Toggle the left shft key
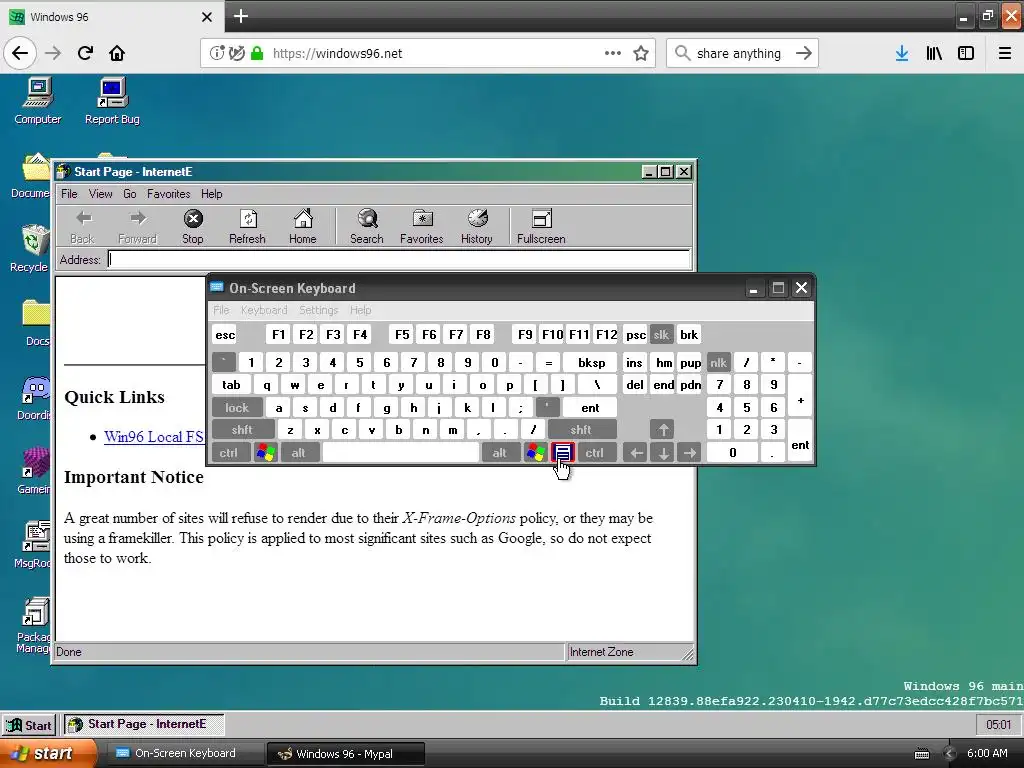 click(x=242, y=430)
